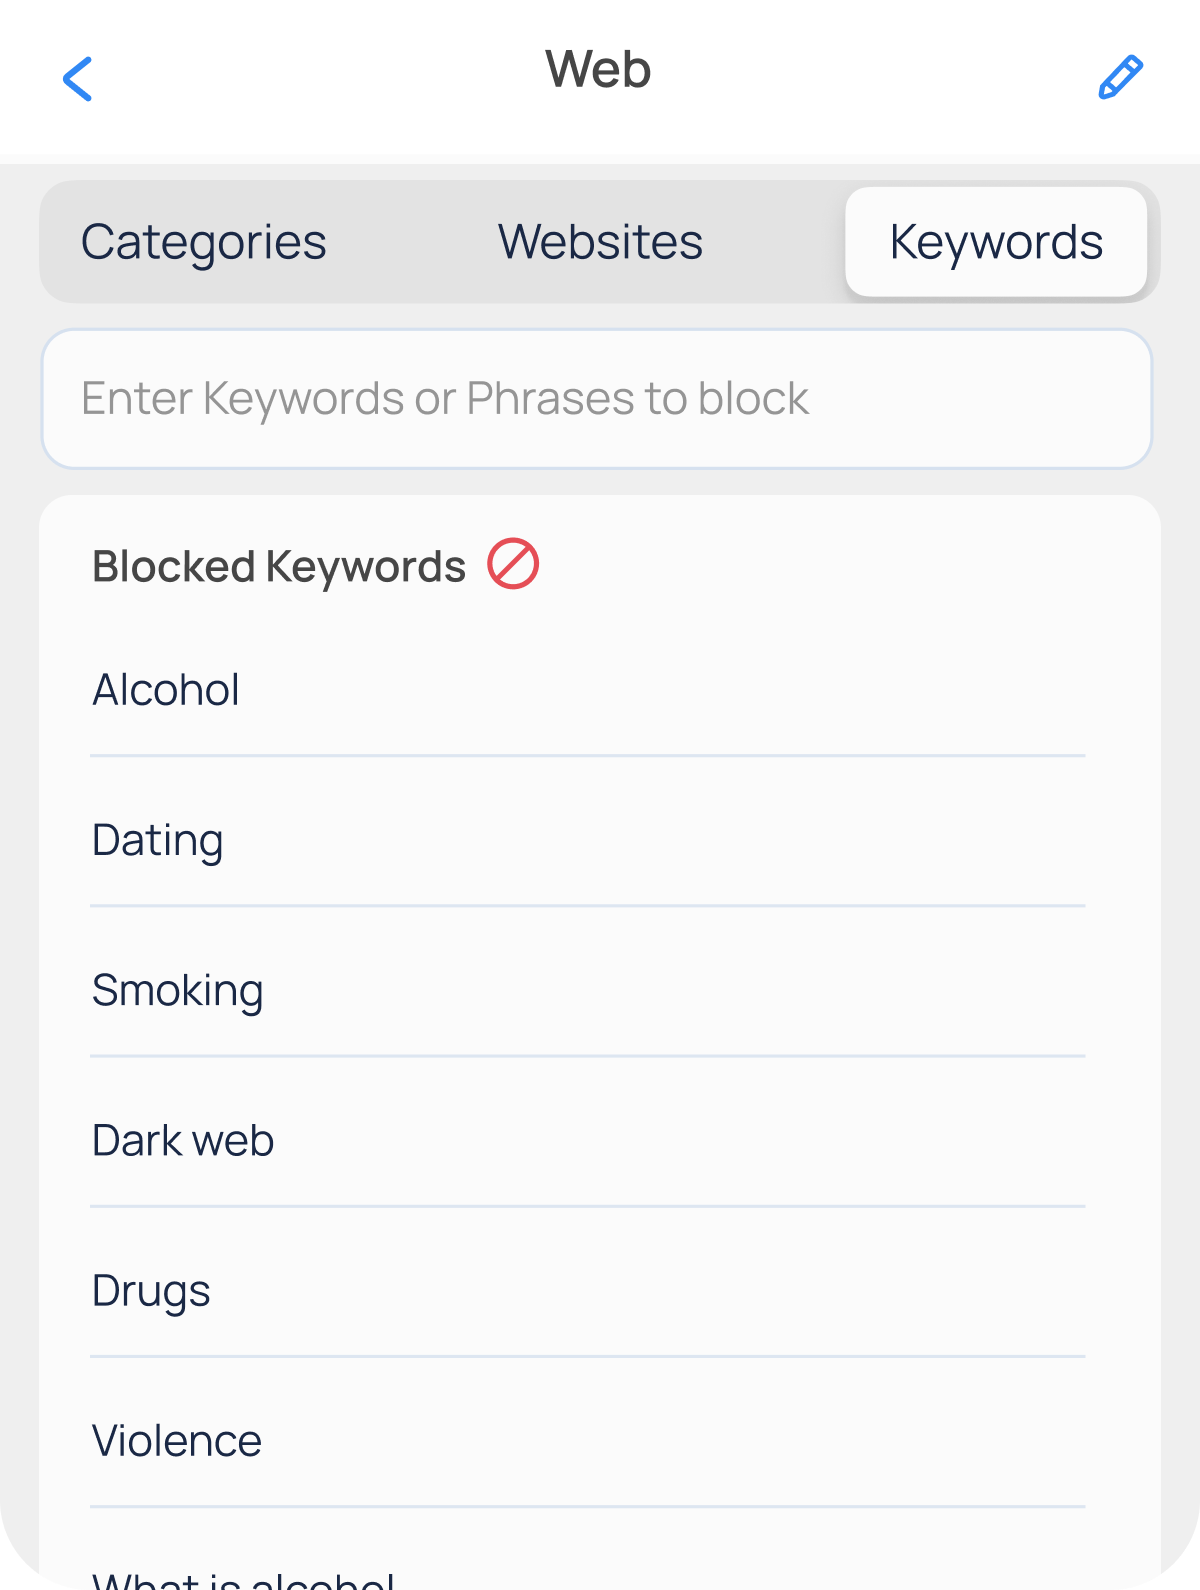Tap the Dating keyword entry
This screenshot has height=1590, width=1200.
[158, 840]
